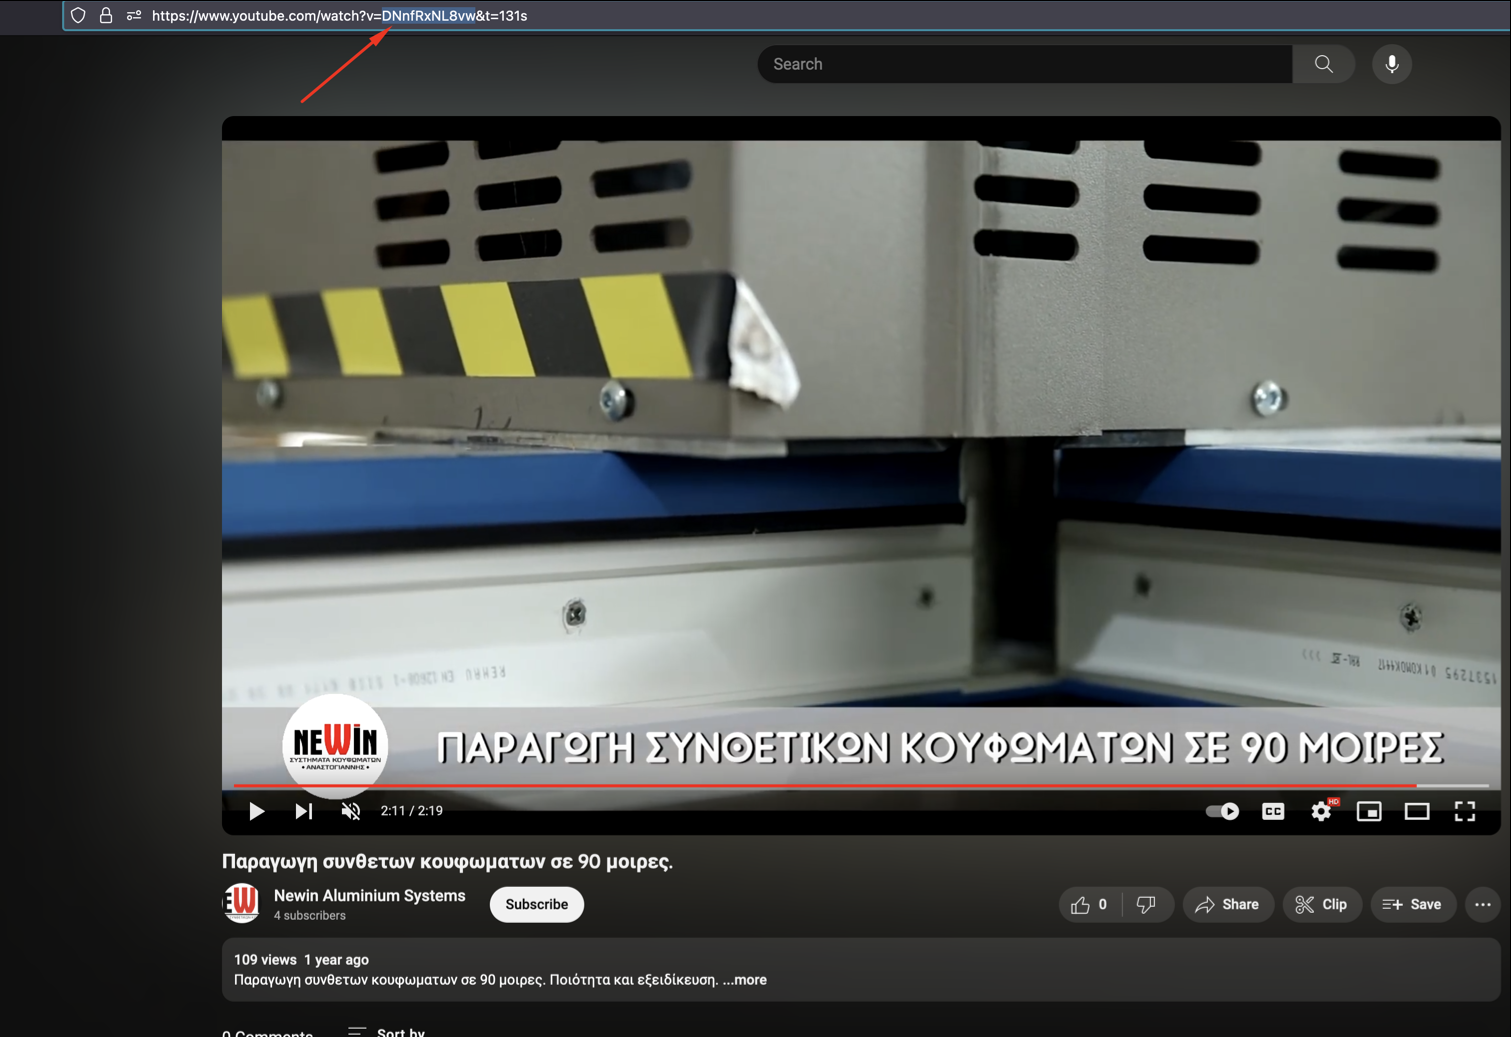Switch to theater mode
Viewport: 1511px width, 1037px height.
click(x=1417, y=811)
